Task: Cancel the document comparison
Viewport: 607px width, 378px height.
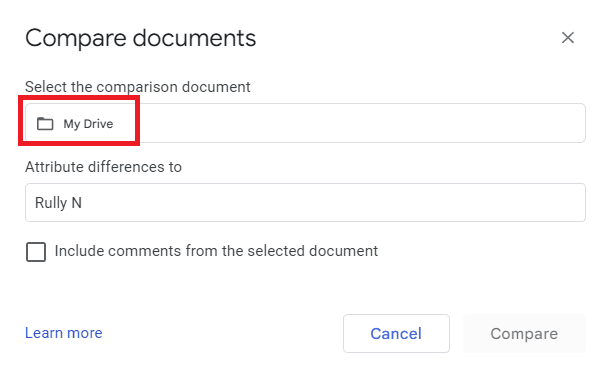Action: tap(396, 333)
